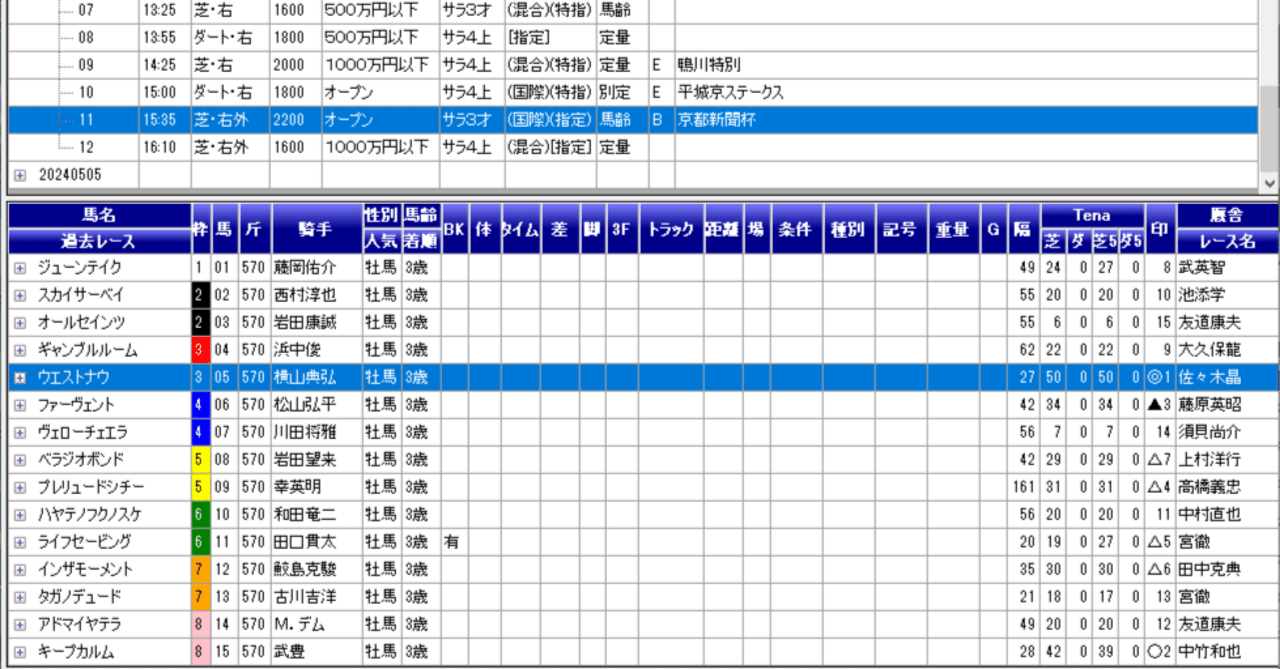This screenshot has width=1280, height=669.
Task: Expand the ベラジオボンド horse row
Action: click(20, 460)
